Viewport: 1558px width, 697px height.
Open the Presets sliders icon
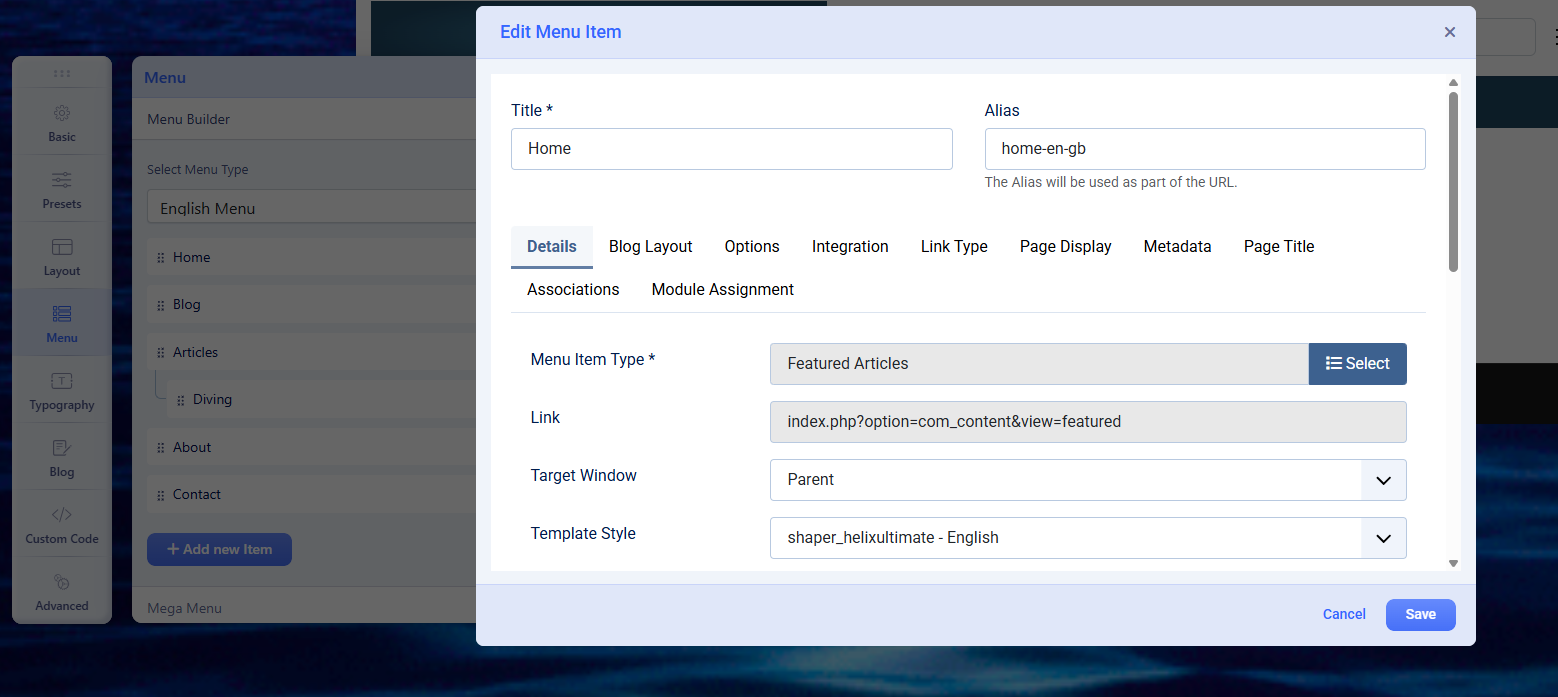62,180
